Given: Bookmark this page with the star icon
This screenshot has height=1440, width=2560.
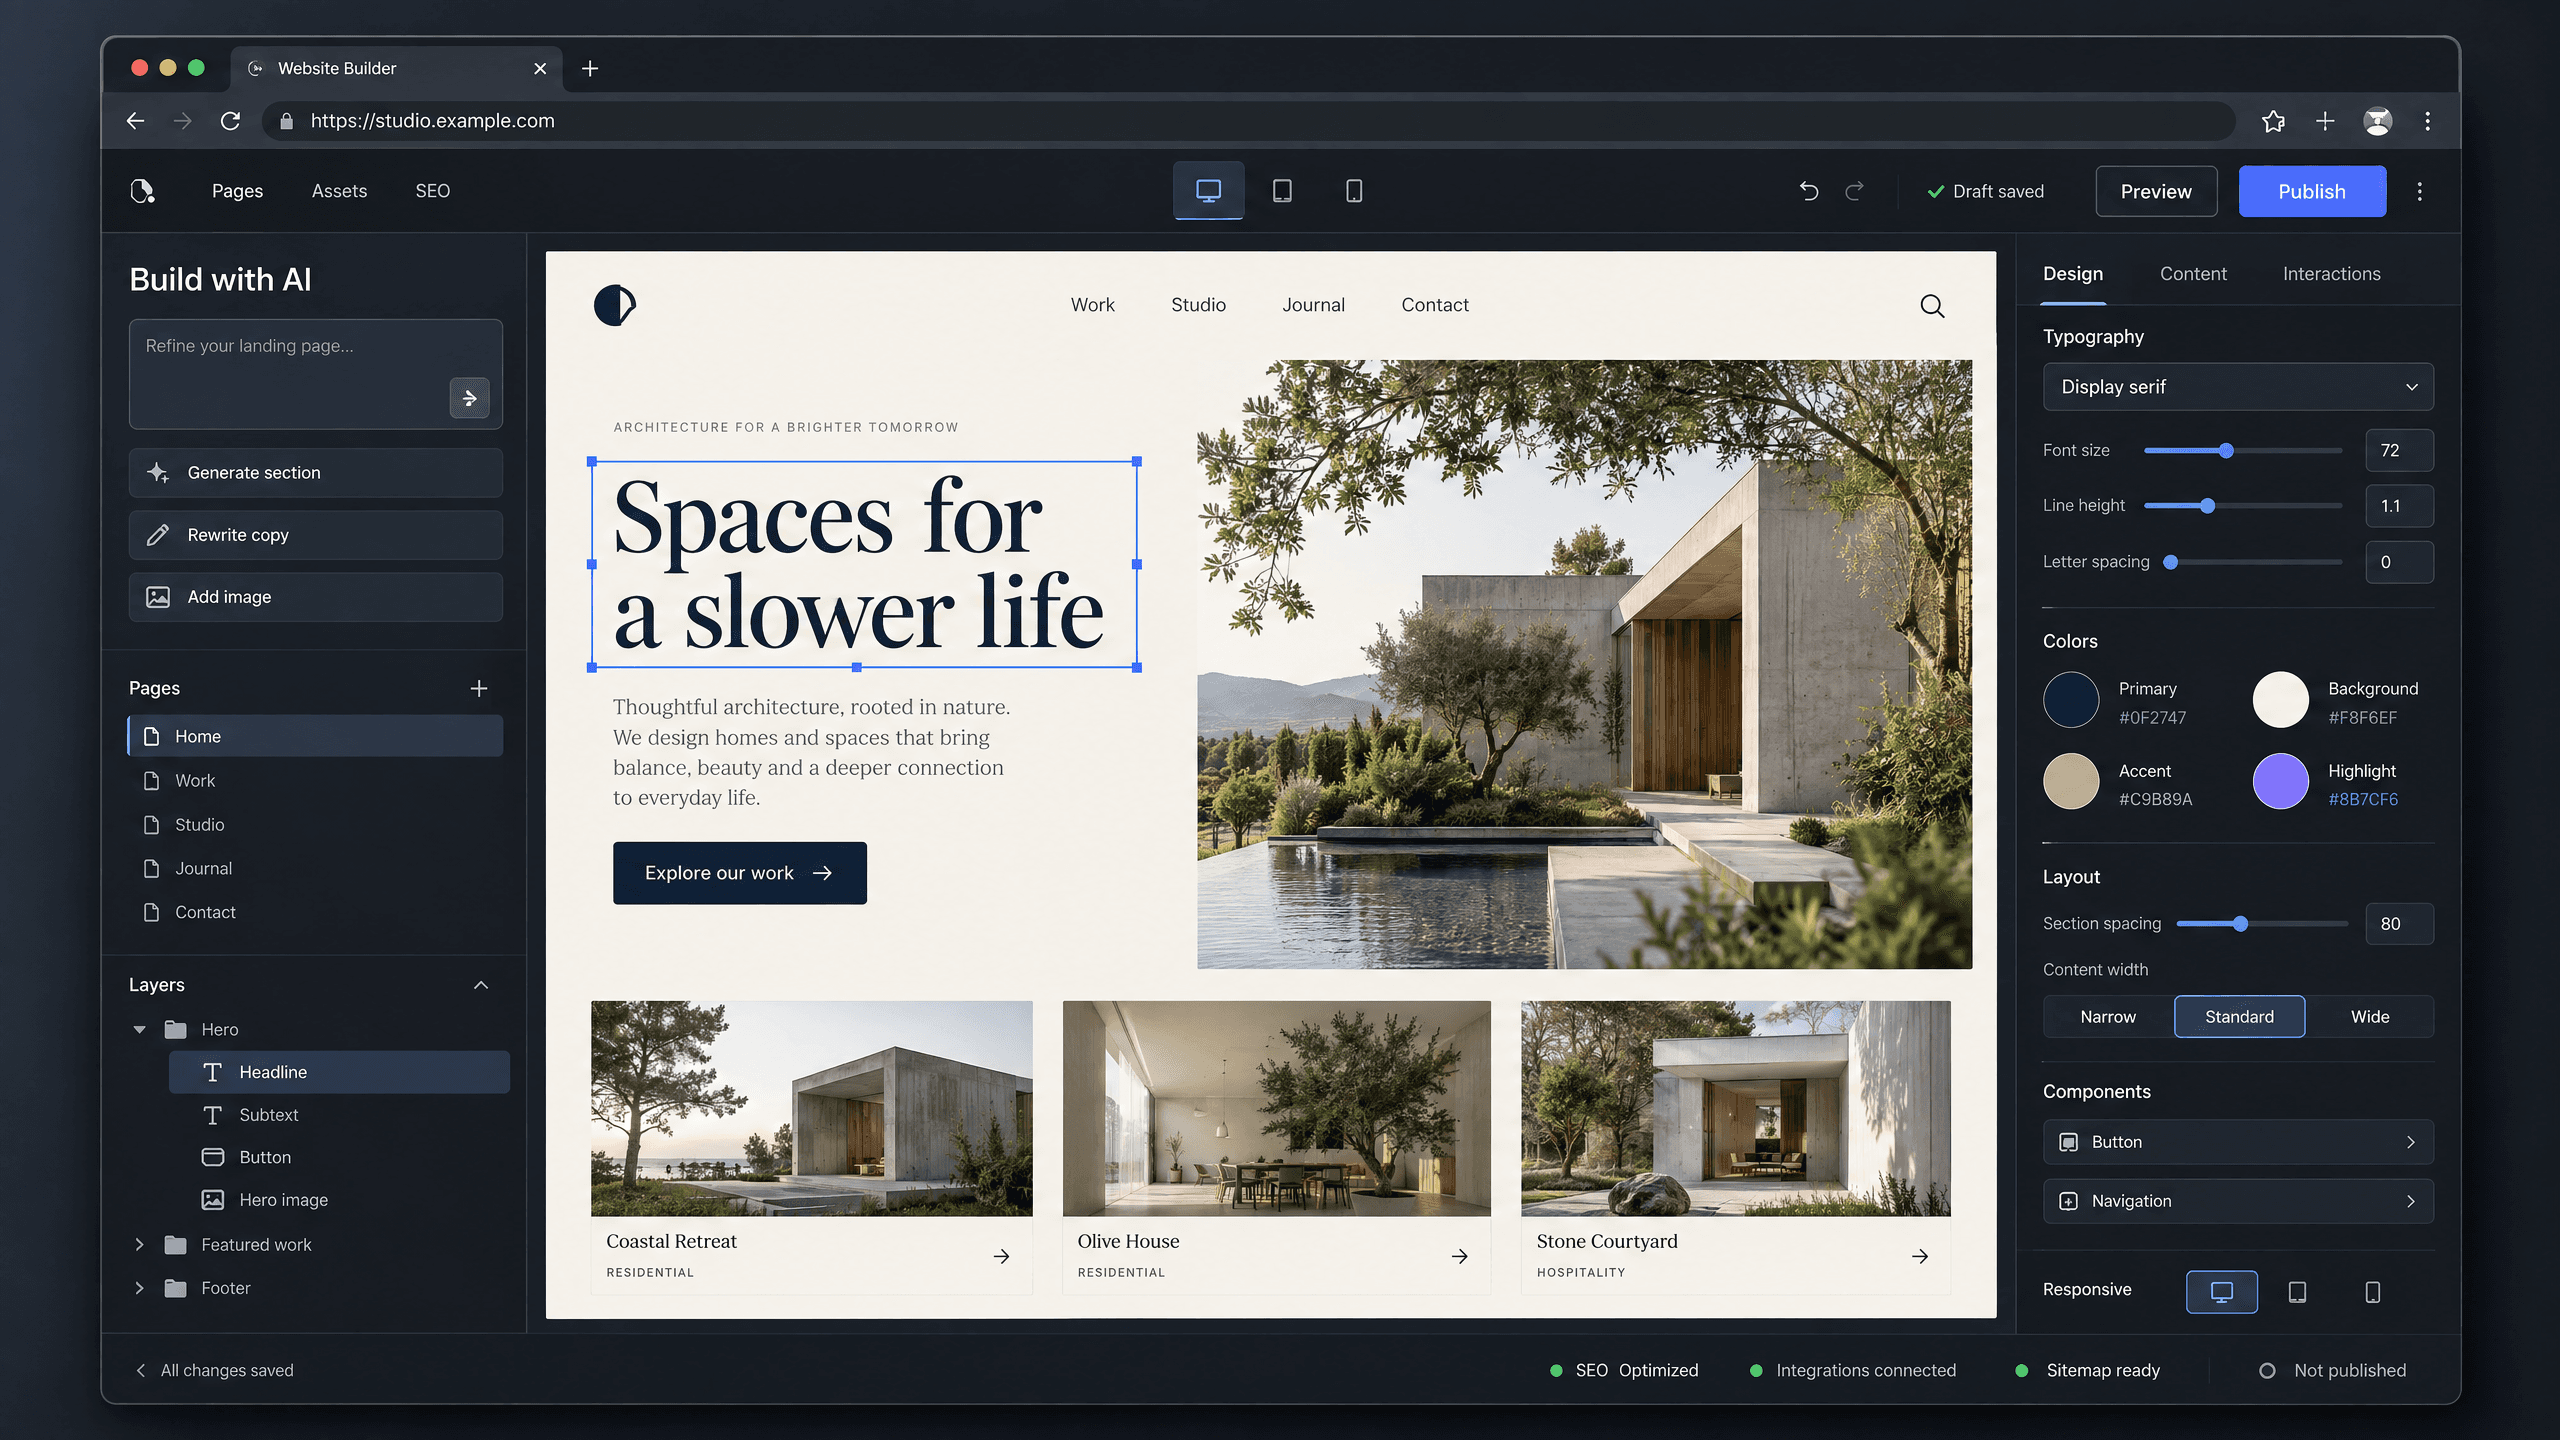Looking at the screenshot, I should pos(2273,121).
